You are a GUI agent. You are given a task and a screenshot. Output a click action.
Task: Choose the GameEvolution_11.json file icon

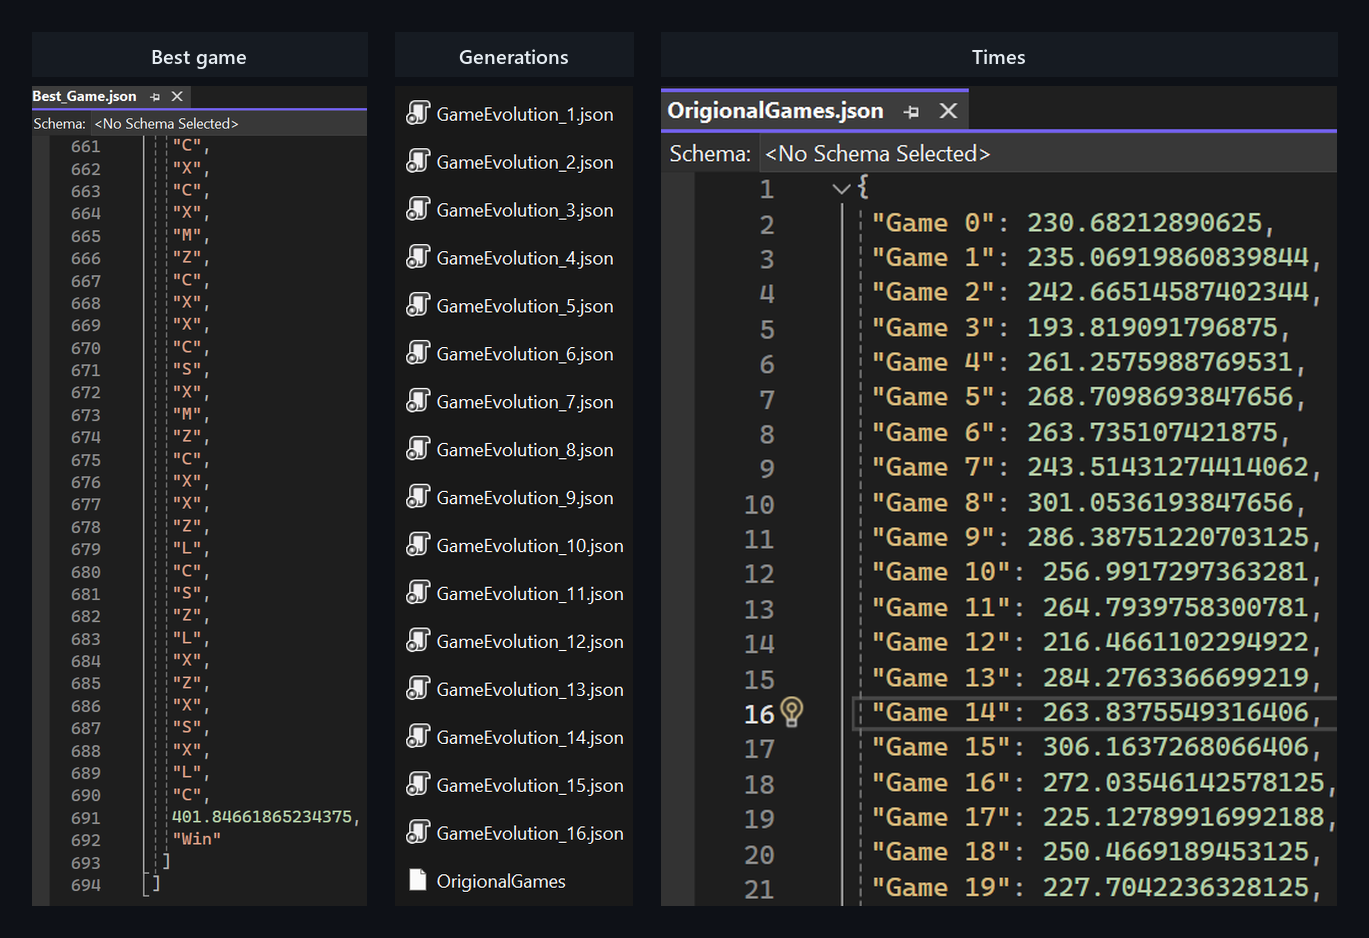coord(418,593)
